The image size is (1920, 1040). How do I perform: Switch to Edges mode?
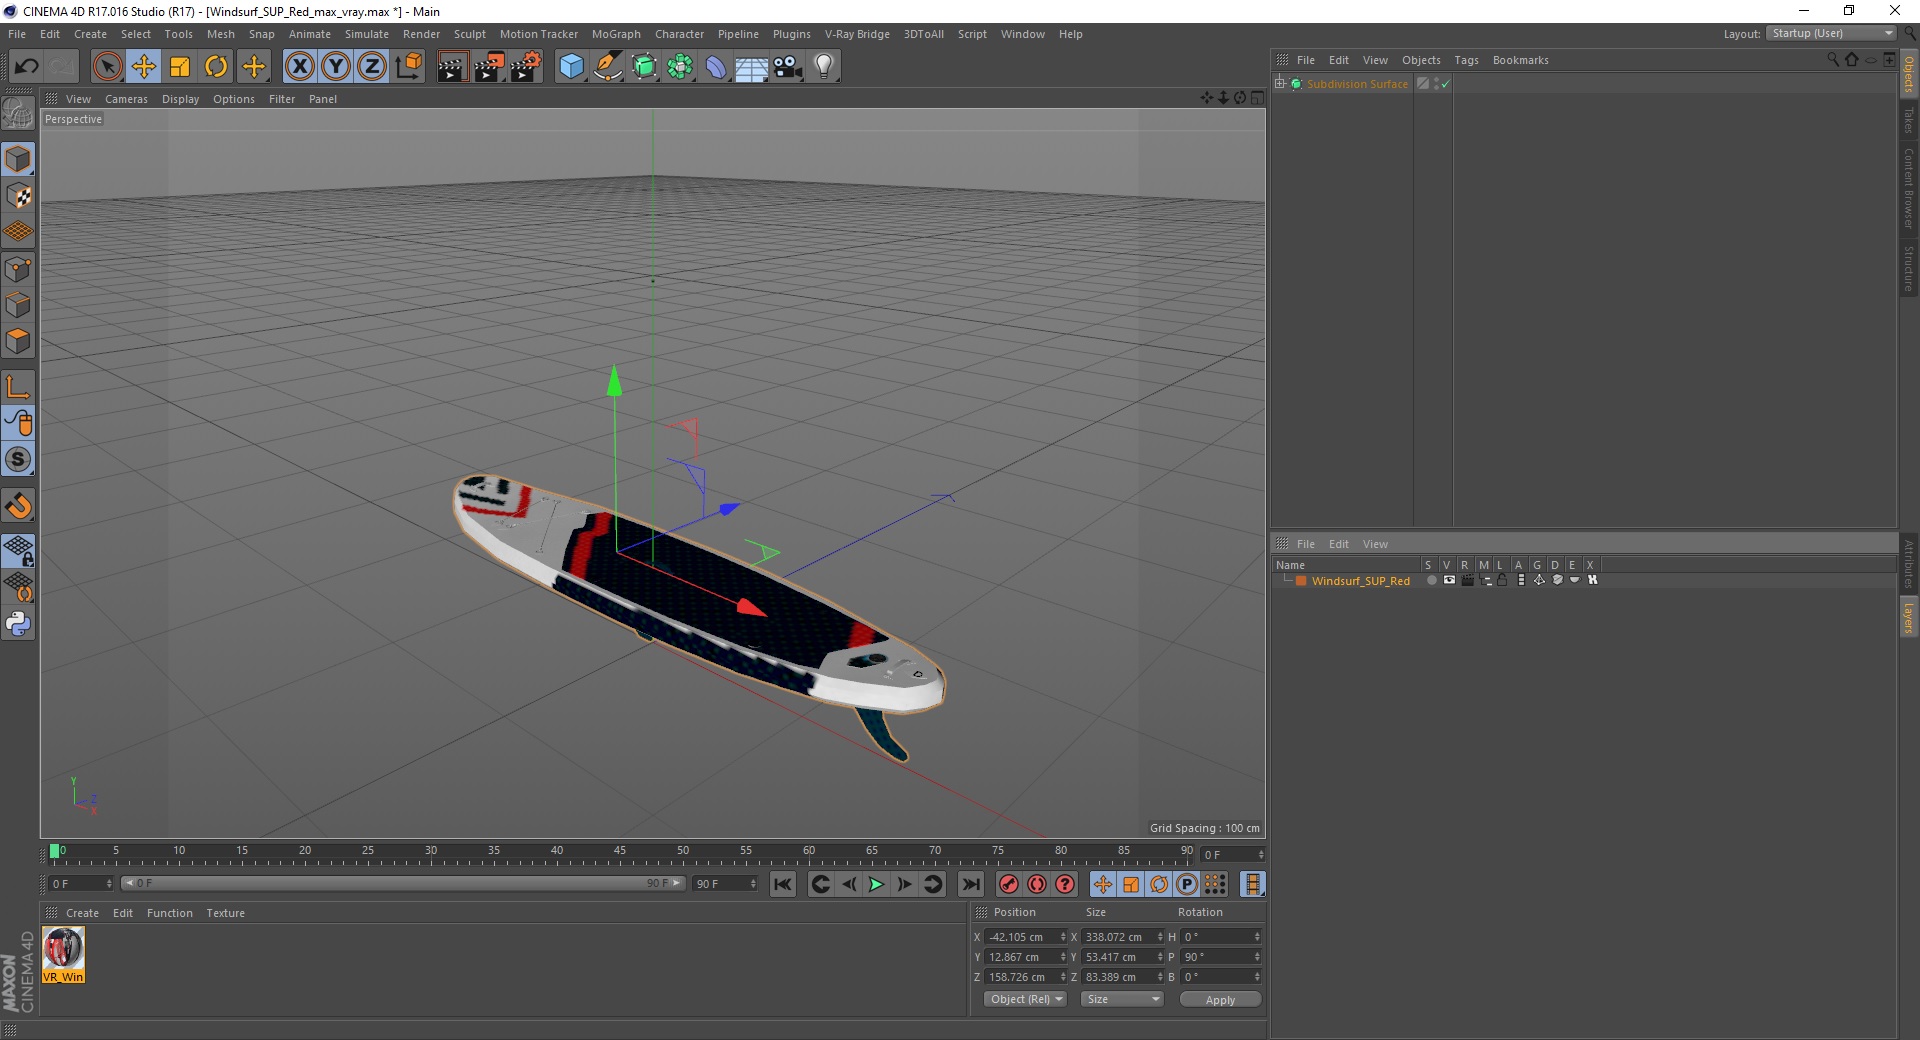click(18, 305)
